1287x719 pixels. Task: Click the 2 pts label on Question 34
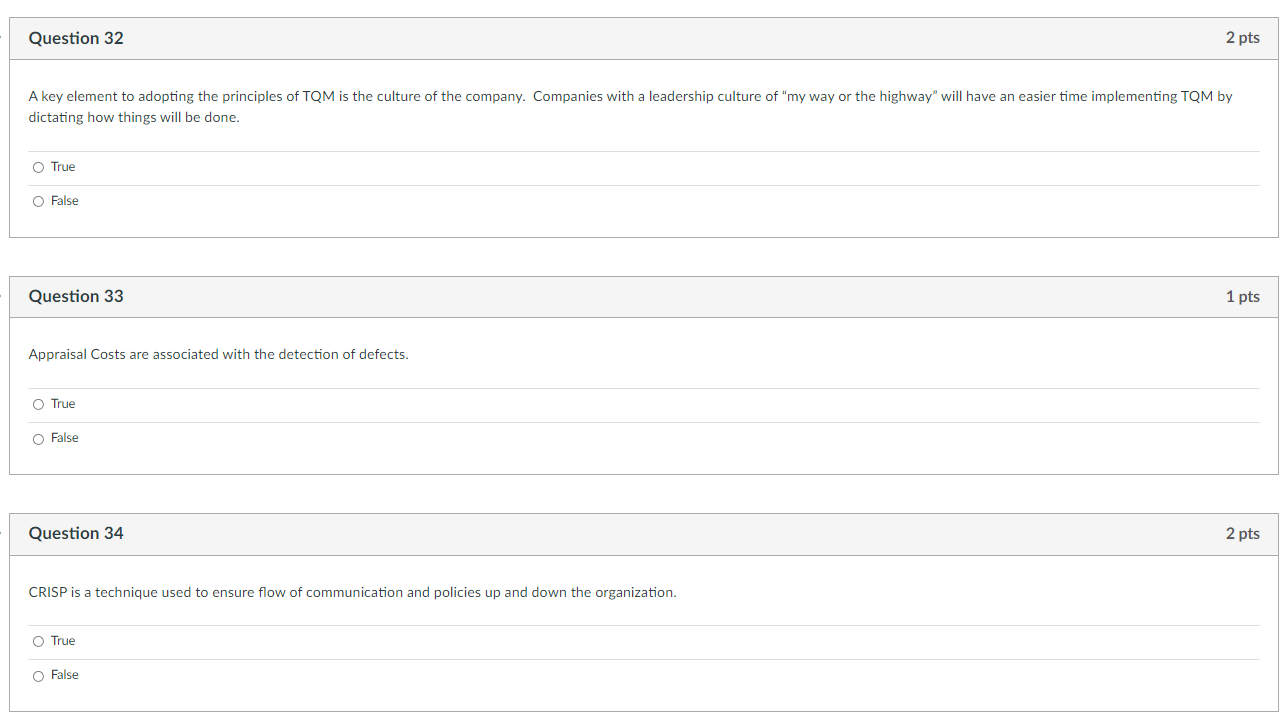(x=1242, y=533)
